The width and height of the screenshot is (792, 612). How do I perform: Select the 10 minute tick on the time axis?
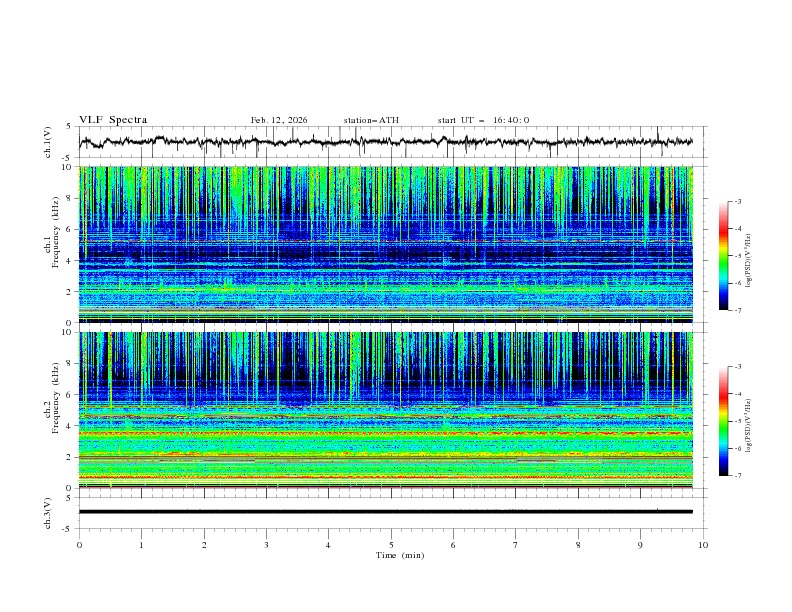(x=703, y=545)
